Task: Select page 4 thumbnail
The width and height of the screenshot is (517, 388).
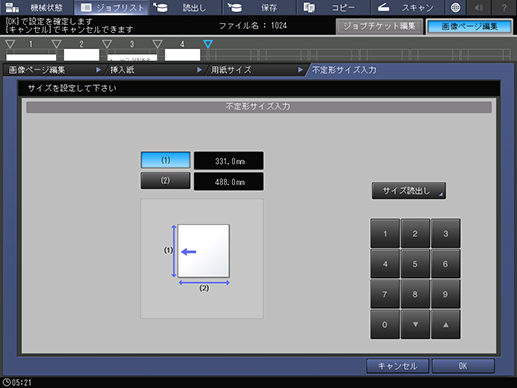Action: tap(182, 55)
